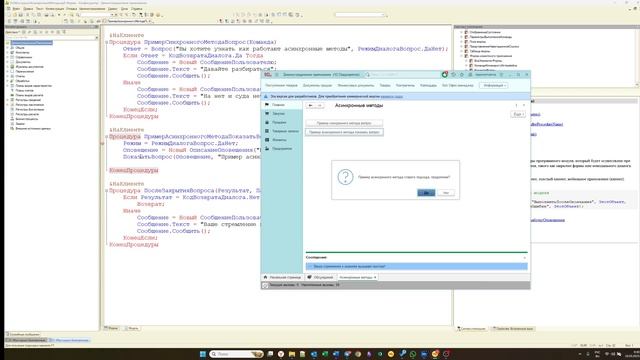Click the Администратор user name in title bar

[485, 75]
